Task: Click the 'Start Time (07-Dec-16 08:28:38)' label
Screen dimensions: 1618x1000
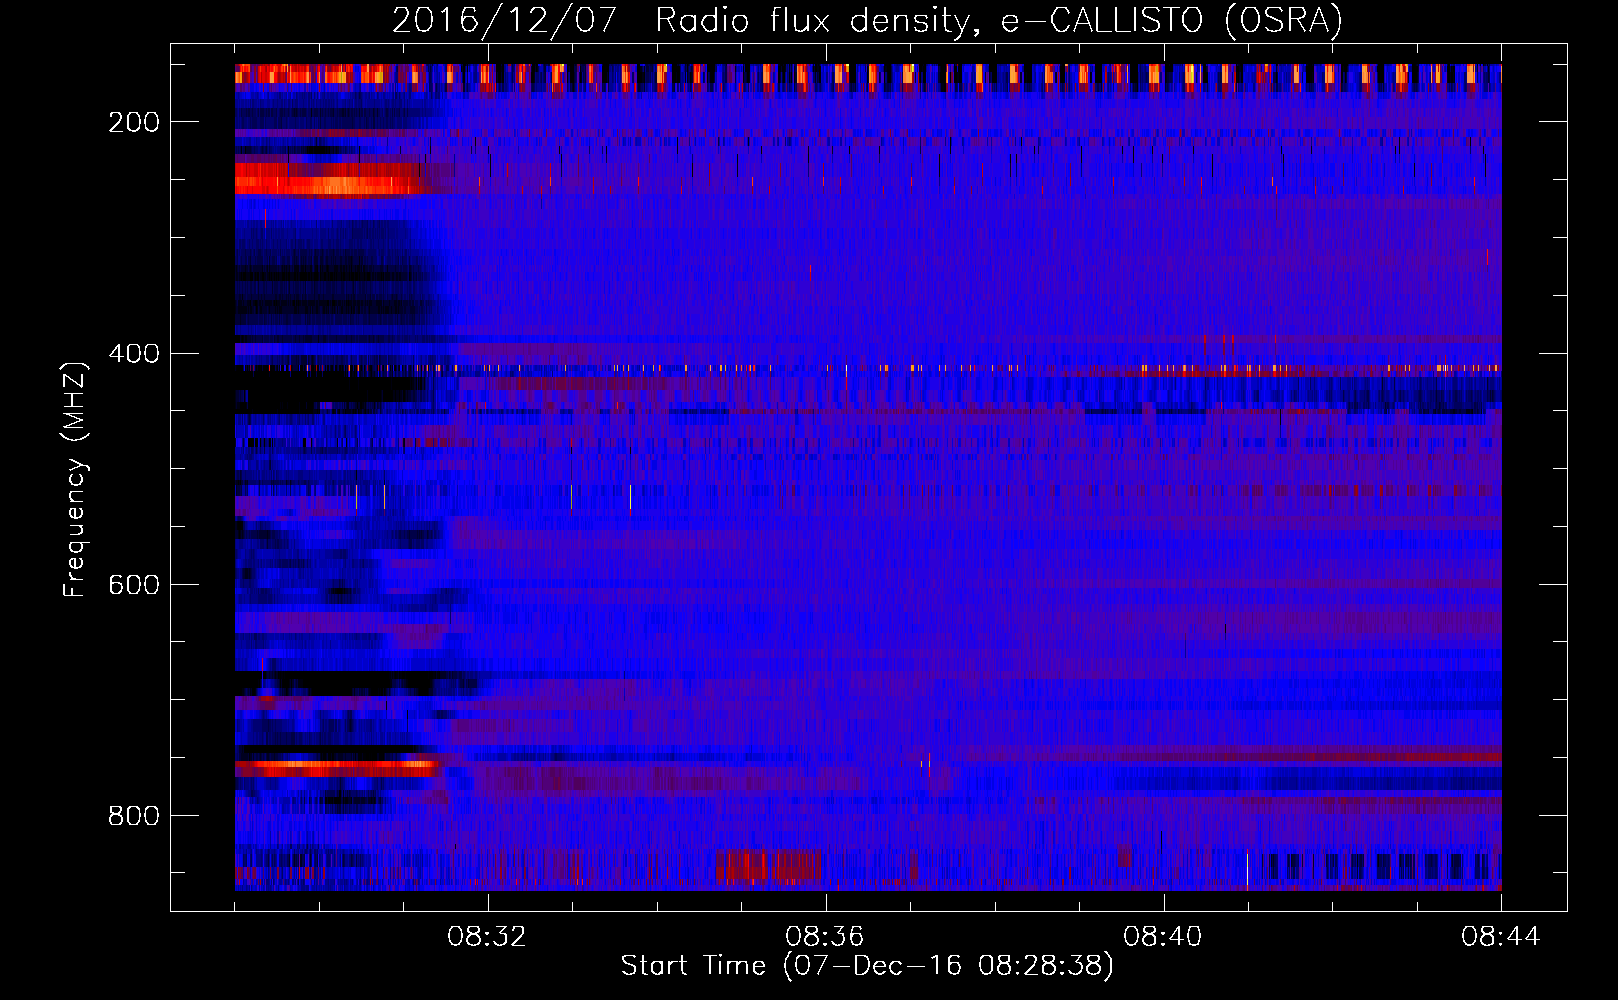Action: (867, 966)
